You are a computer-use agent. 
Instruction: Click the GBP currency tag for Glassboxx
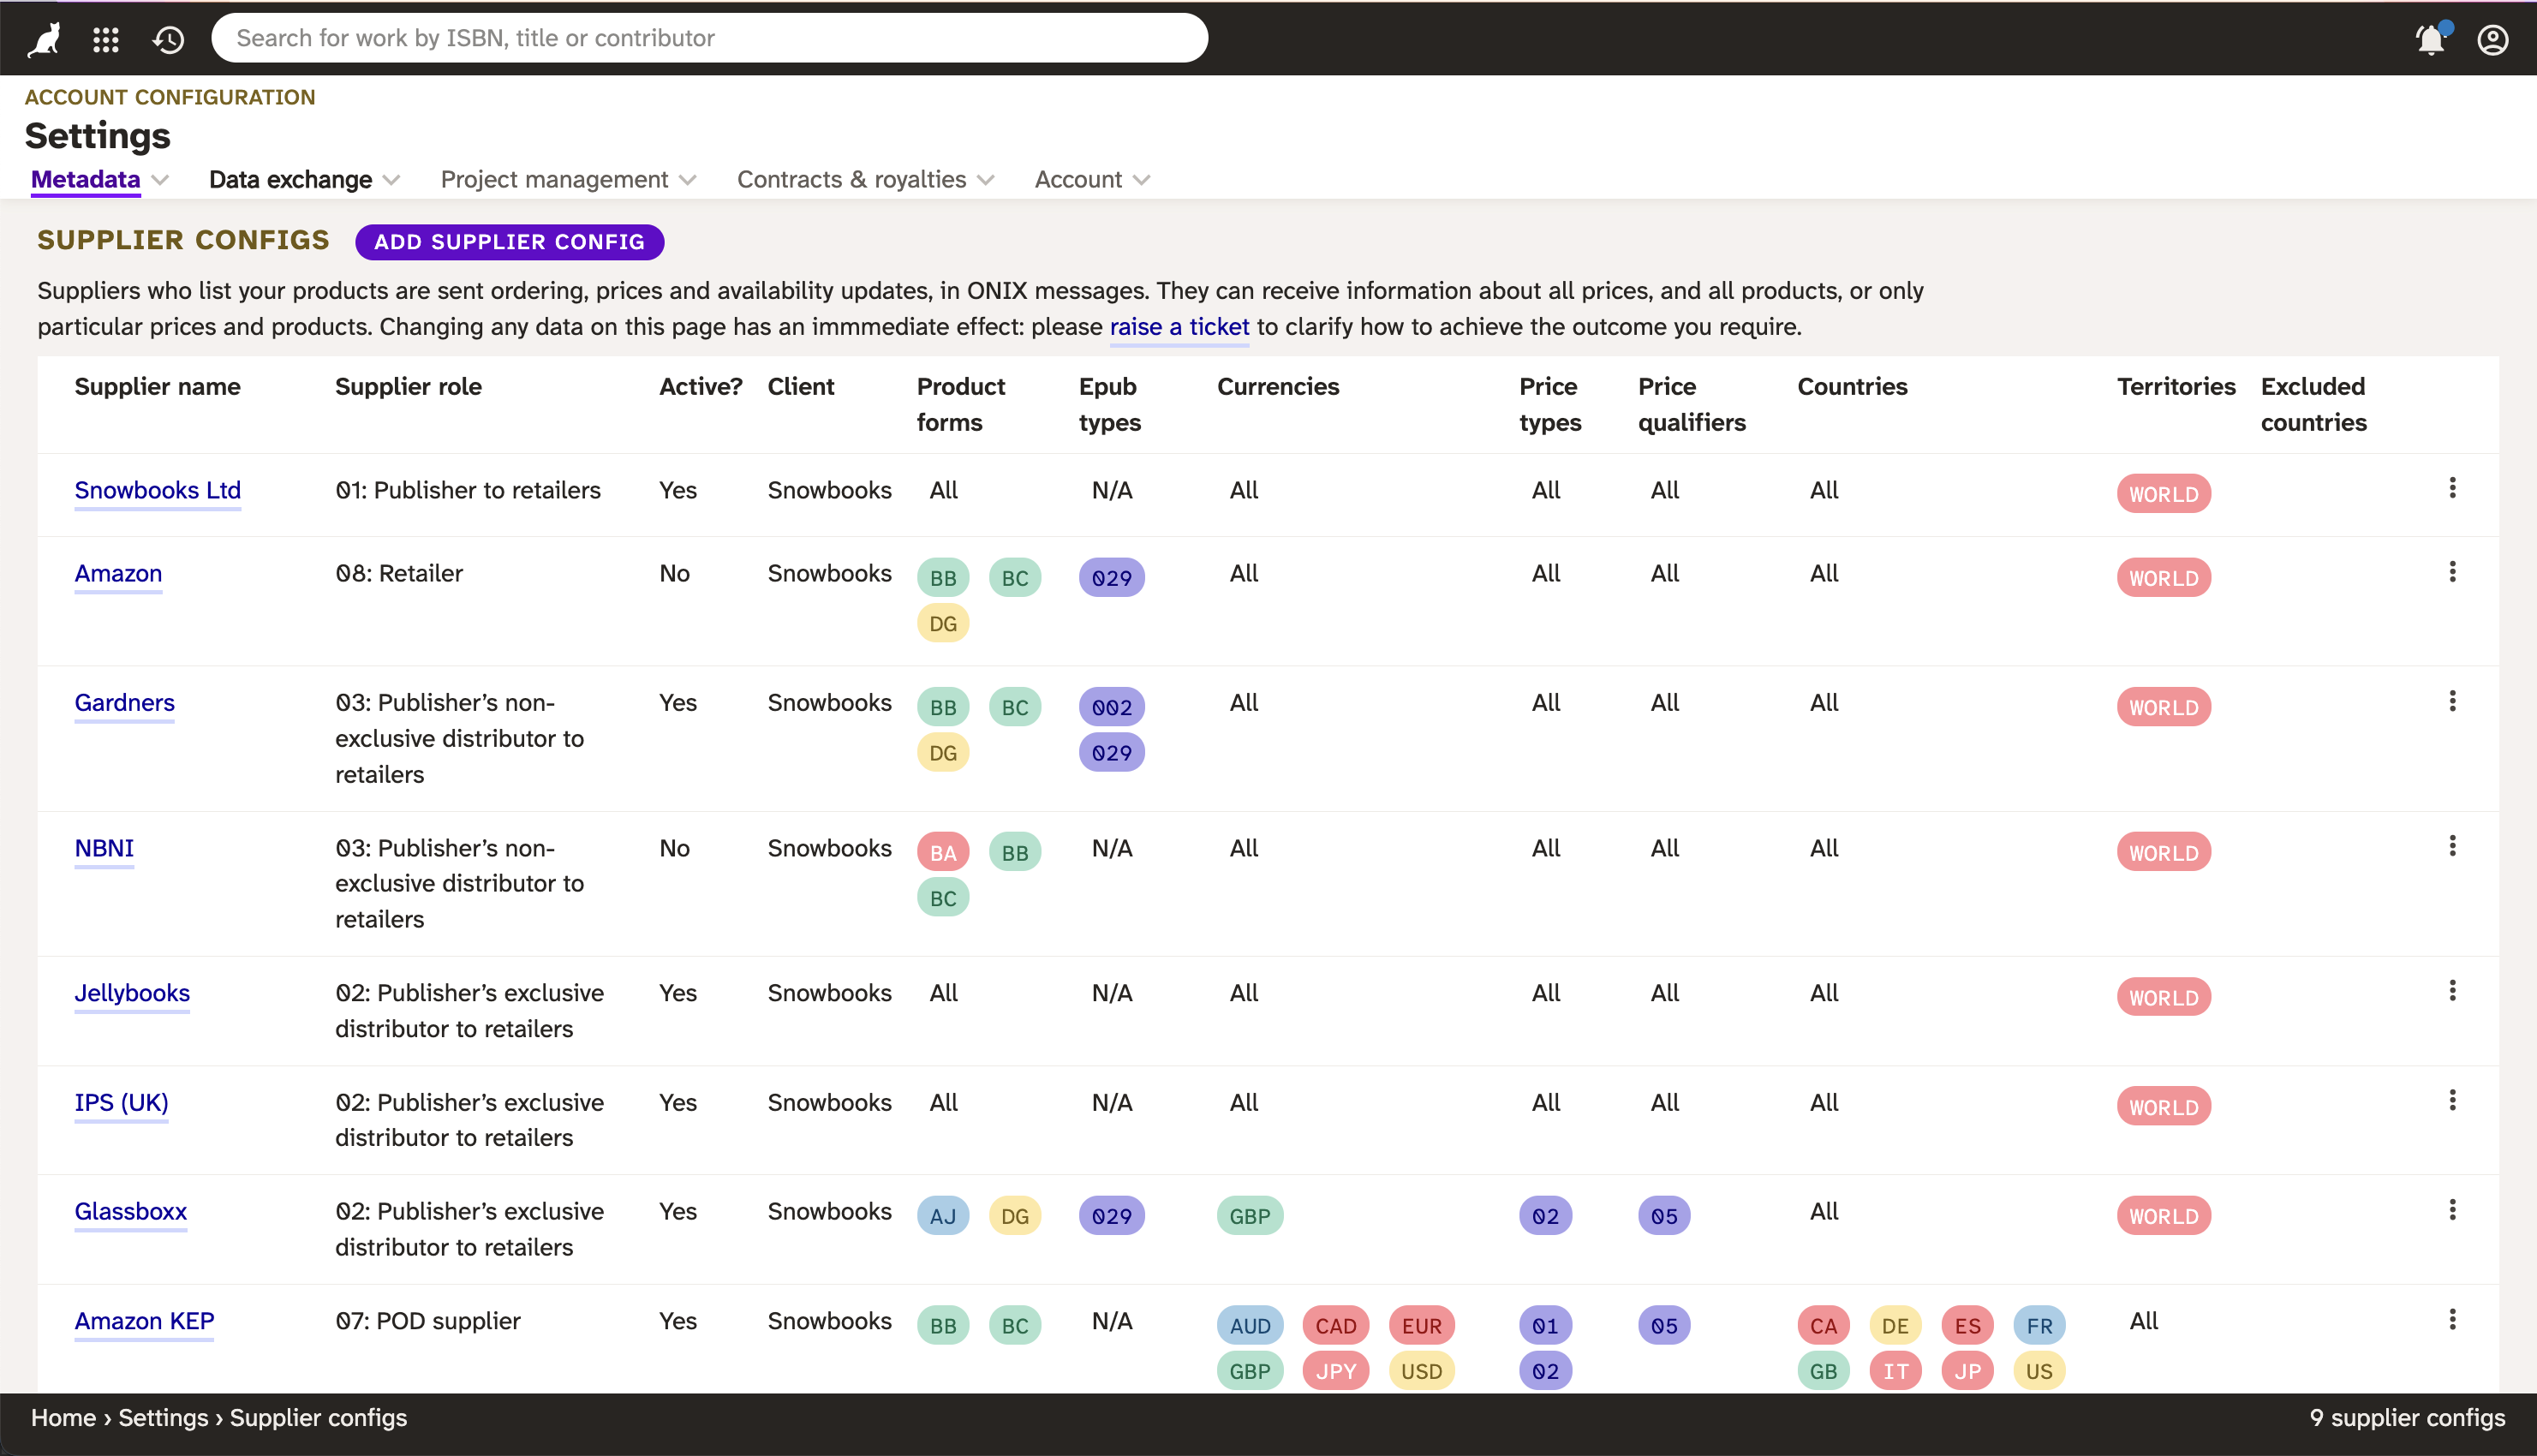point(1250,1216)
